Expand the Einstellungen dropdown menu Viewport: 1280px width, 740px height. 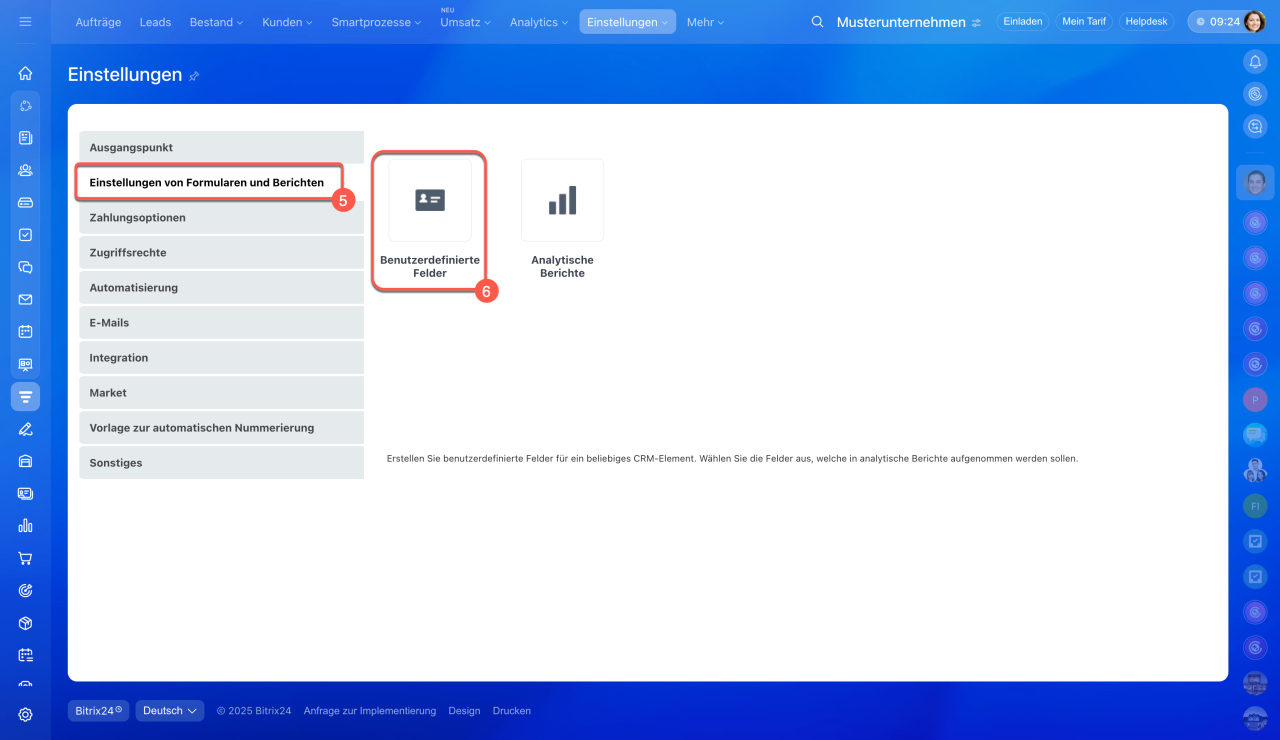tap(628, 22)
